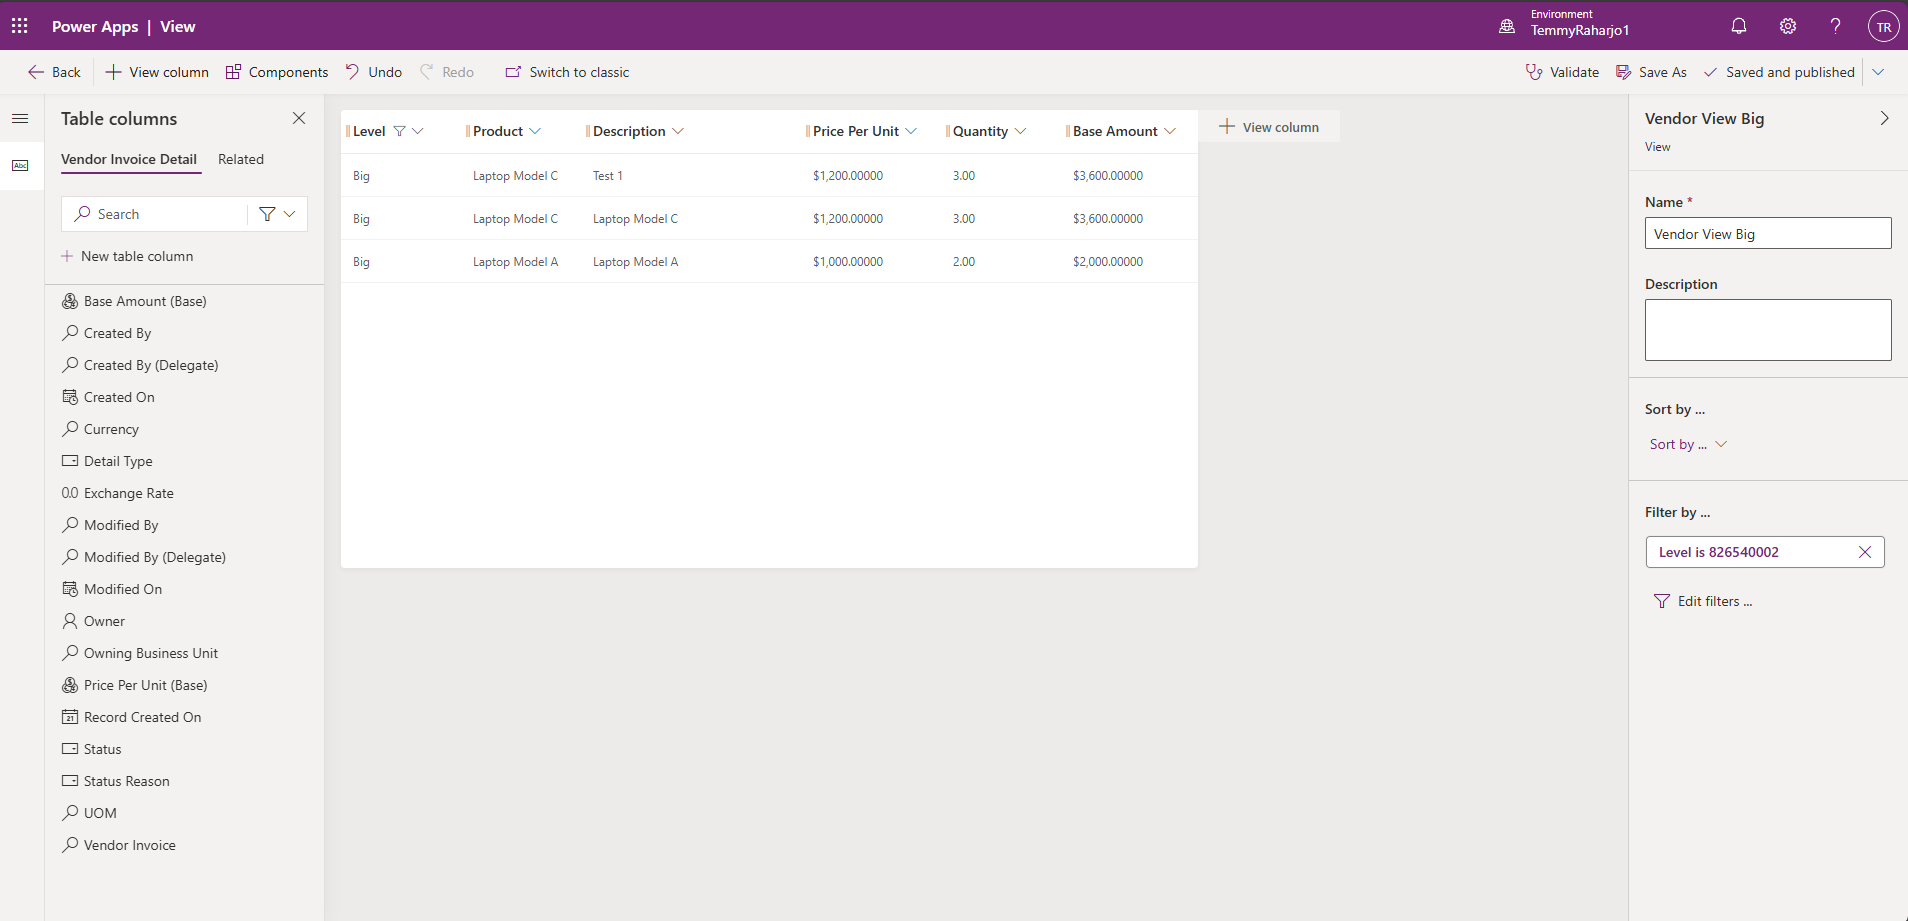1908x921 pixels.
Task: Open the Power Apps app launcher waffle
Action: [x=20, y=26]
